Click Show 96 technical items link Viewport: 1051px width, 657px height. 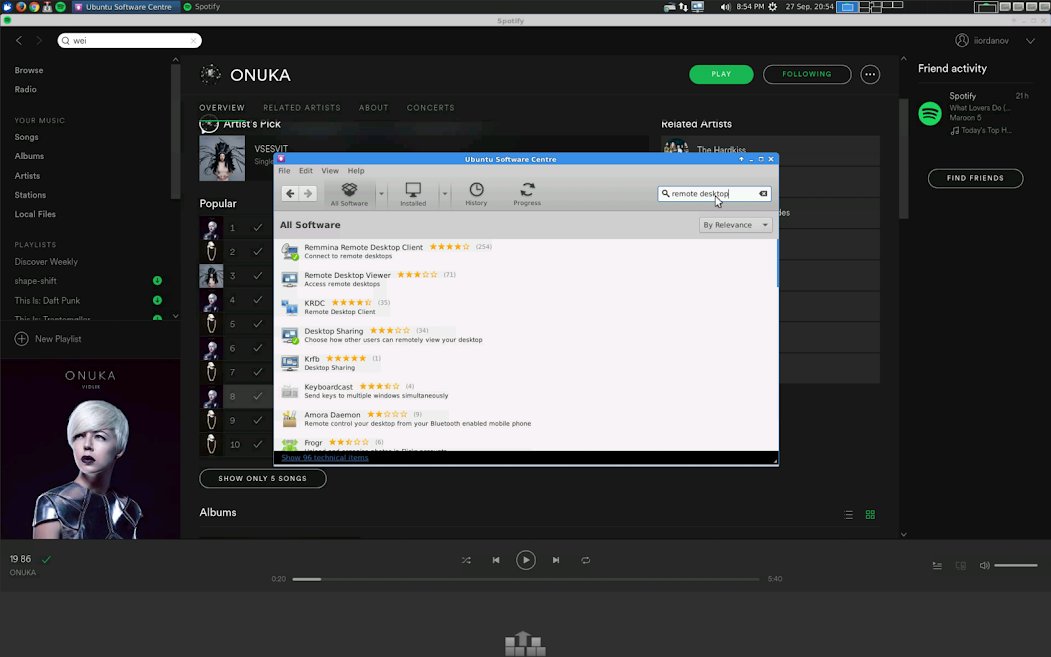point(325,458)
